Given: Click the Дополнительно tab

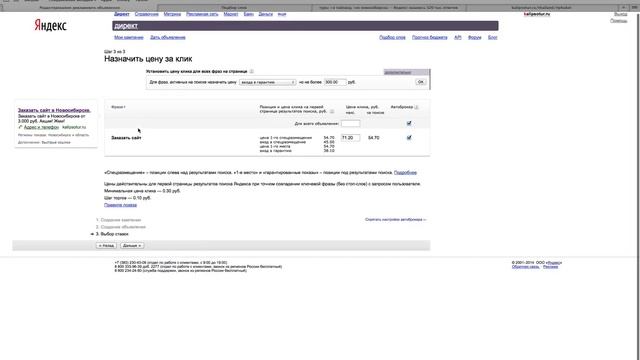Looking at the screenshot, I should [406, 72].
